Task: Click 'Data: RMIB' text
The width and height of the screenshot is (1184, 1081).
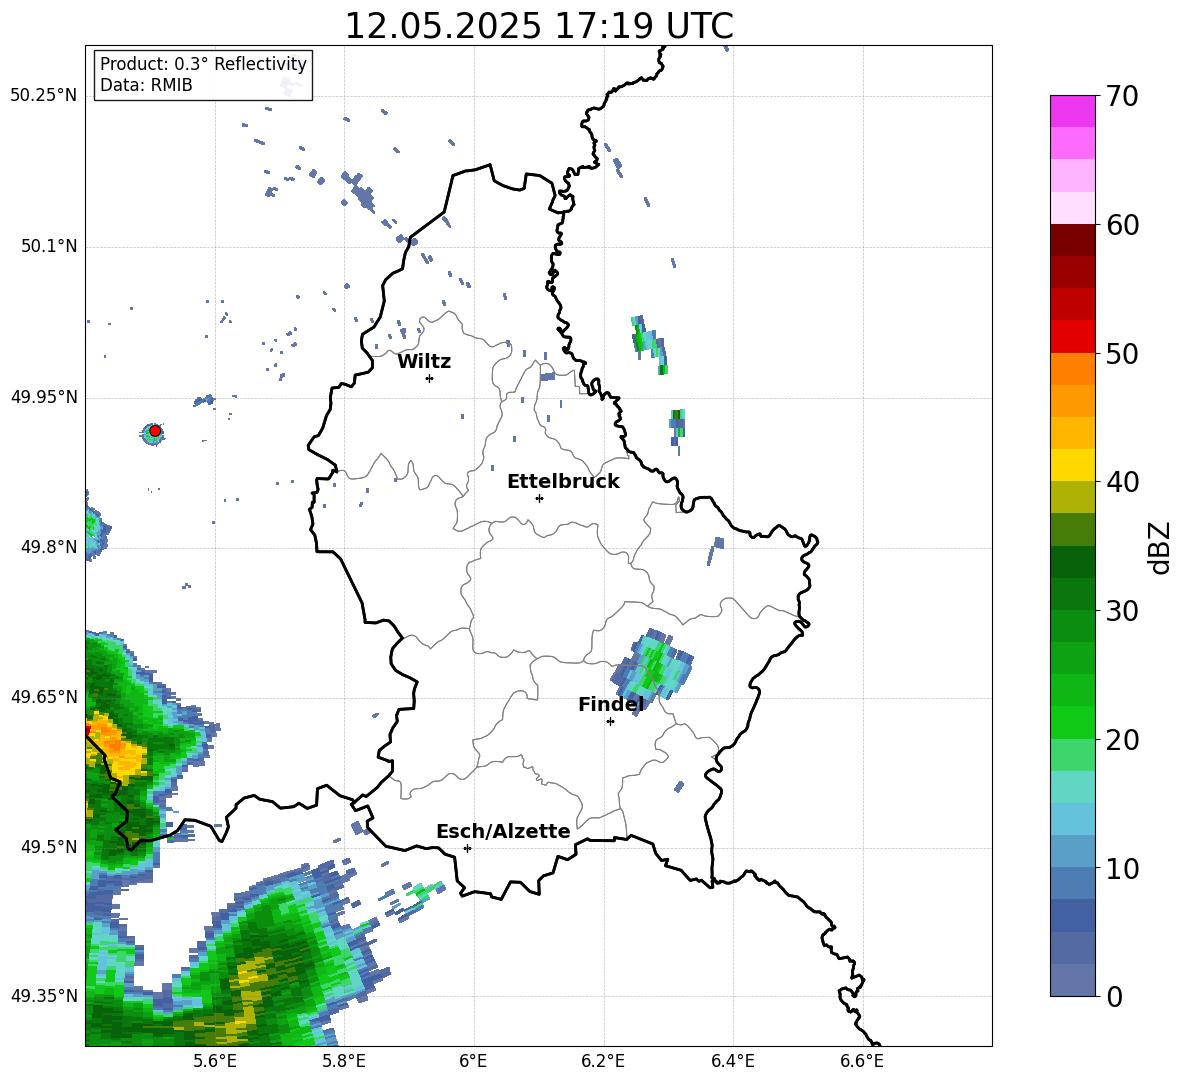Action: coord(146,85)
